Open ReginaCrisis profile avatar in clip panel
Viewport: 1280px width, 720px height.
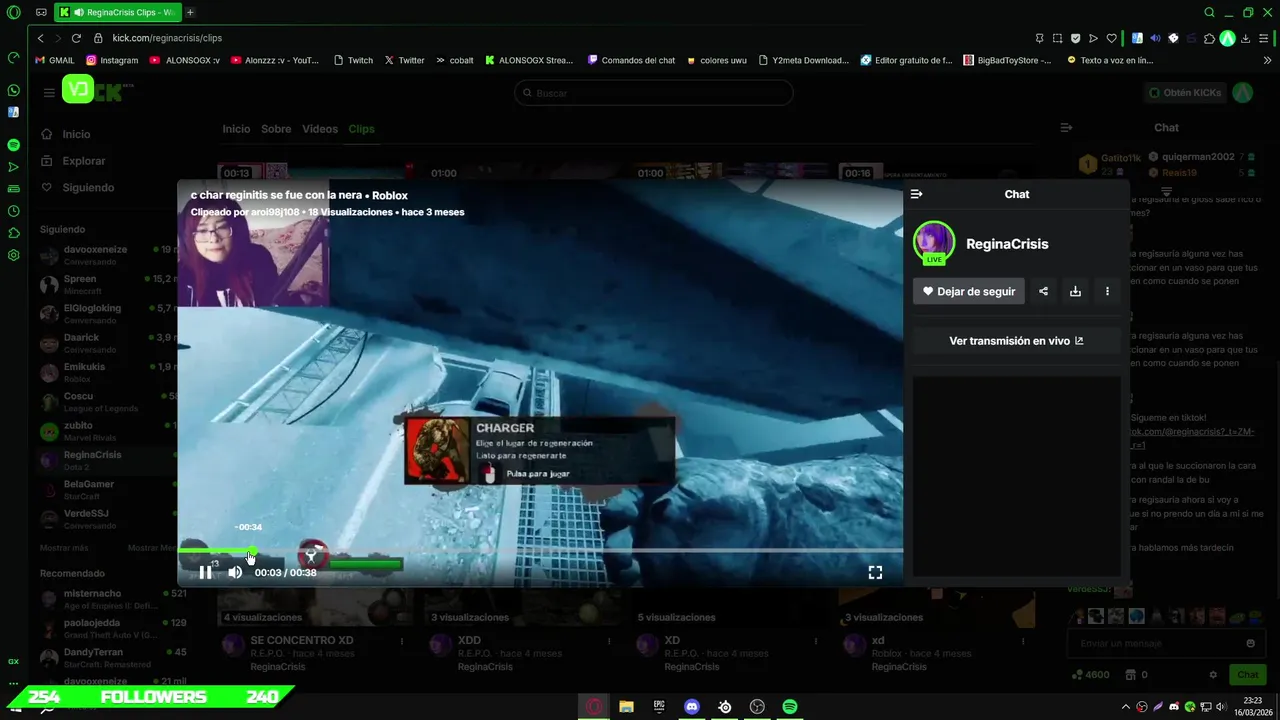pyautogui.click(x=934, y=243)
